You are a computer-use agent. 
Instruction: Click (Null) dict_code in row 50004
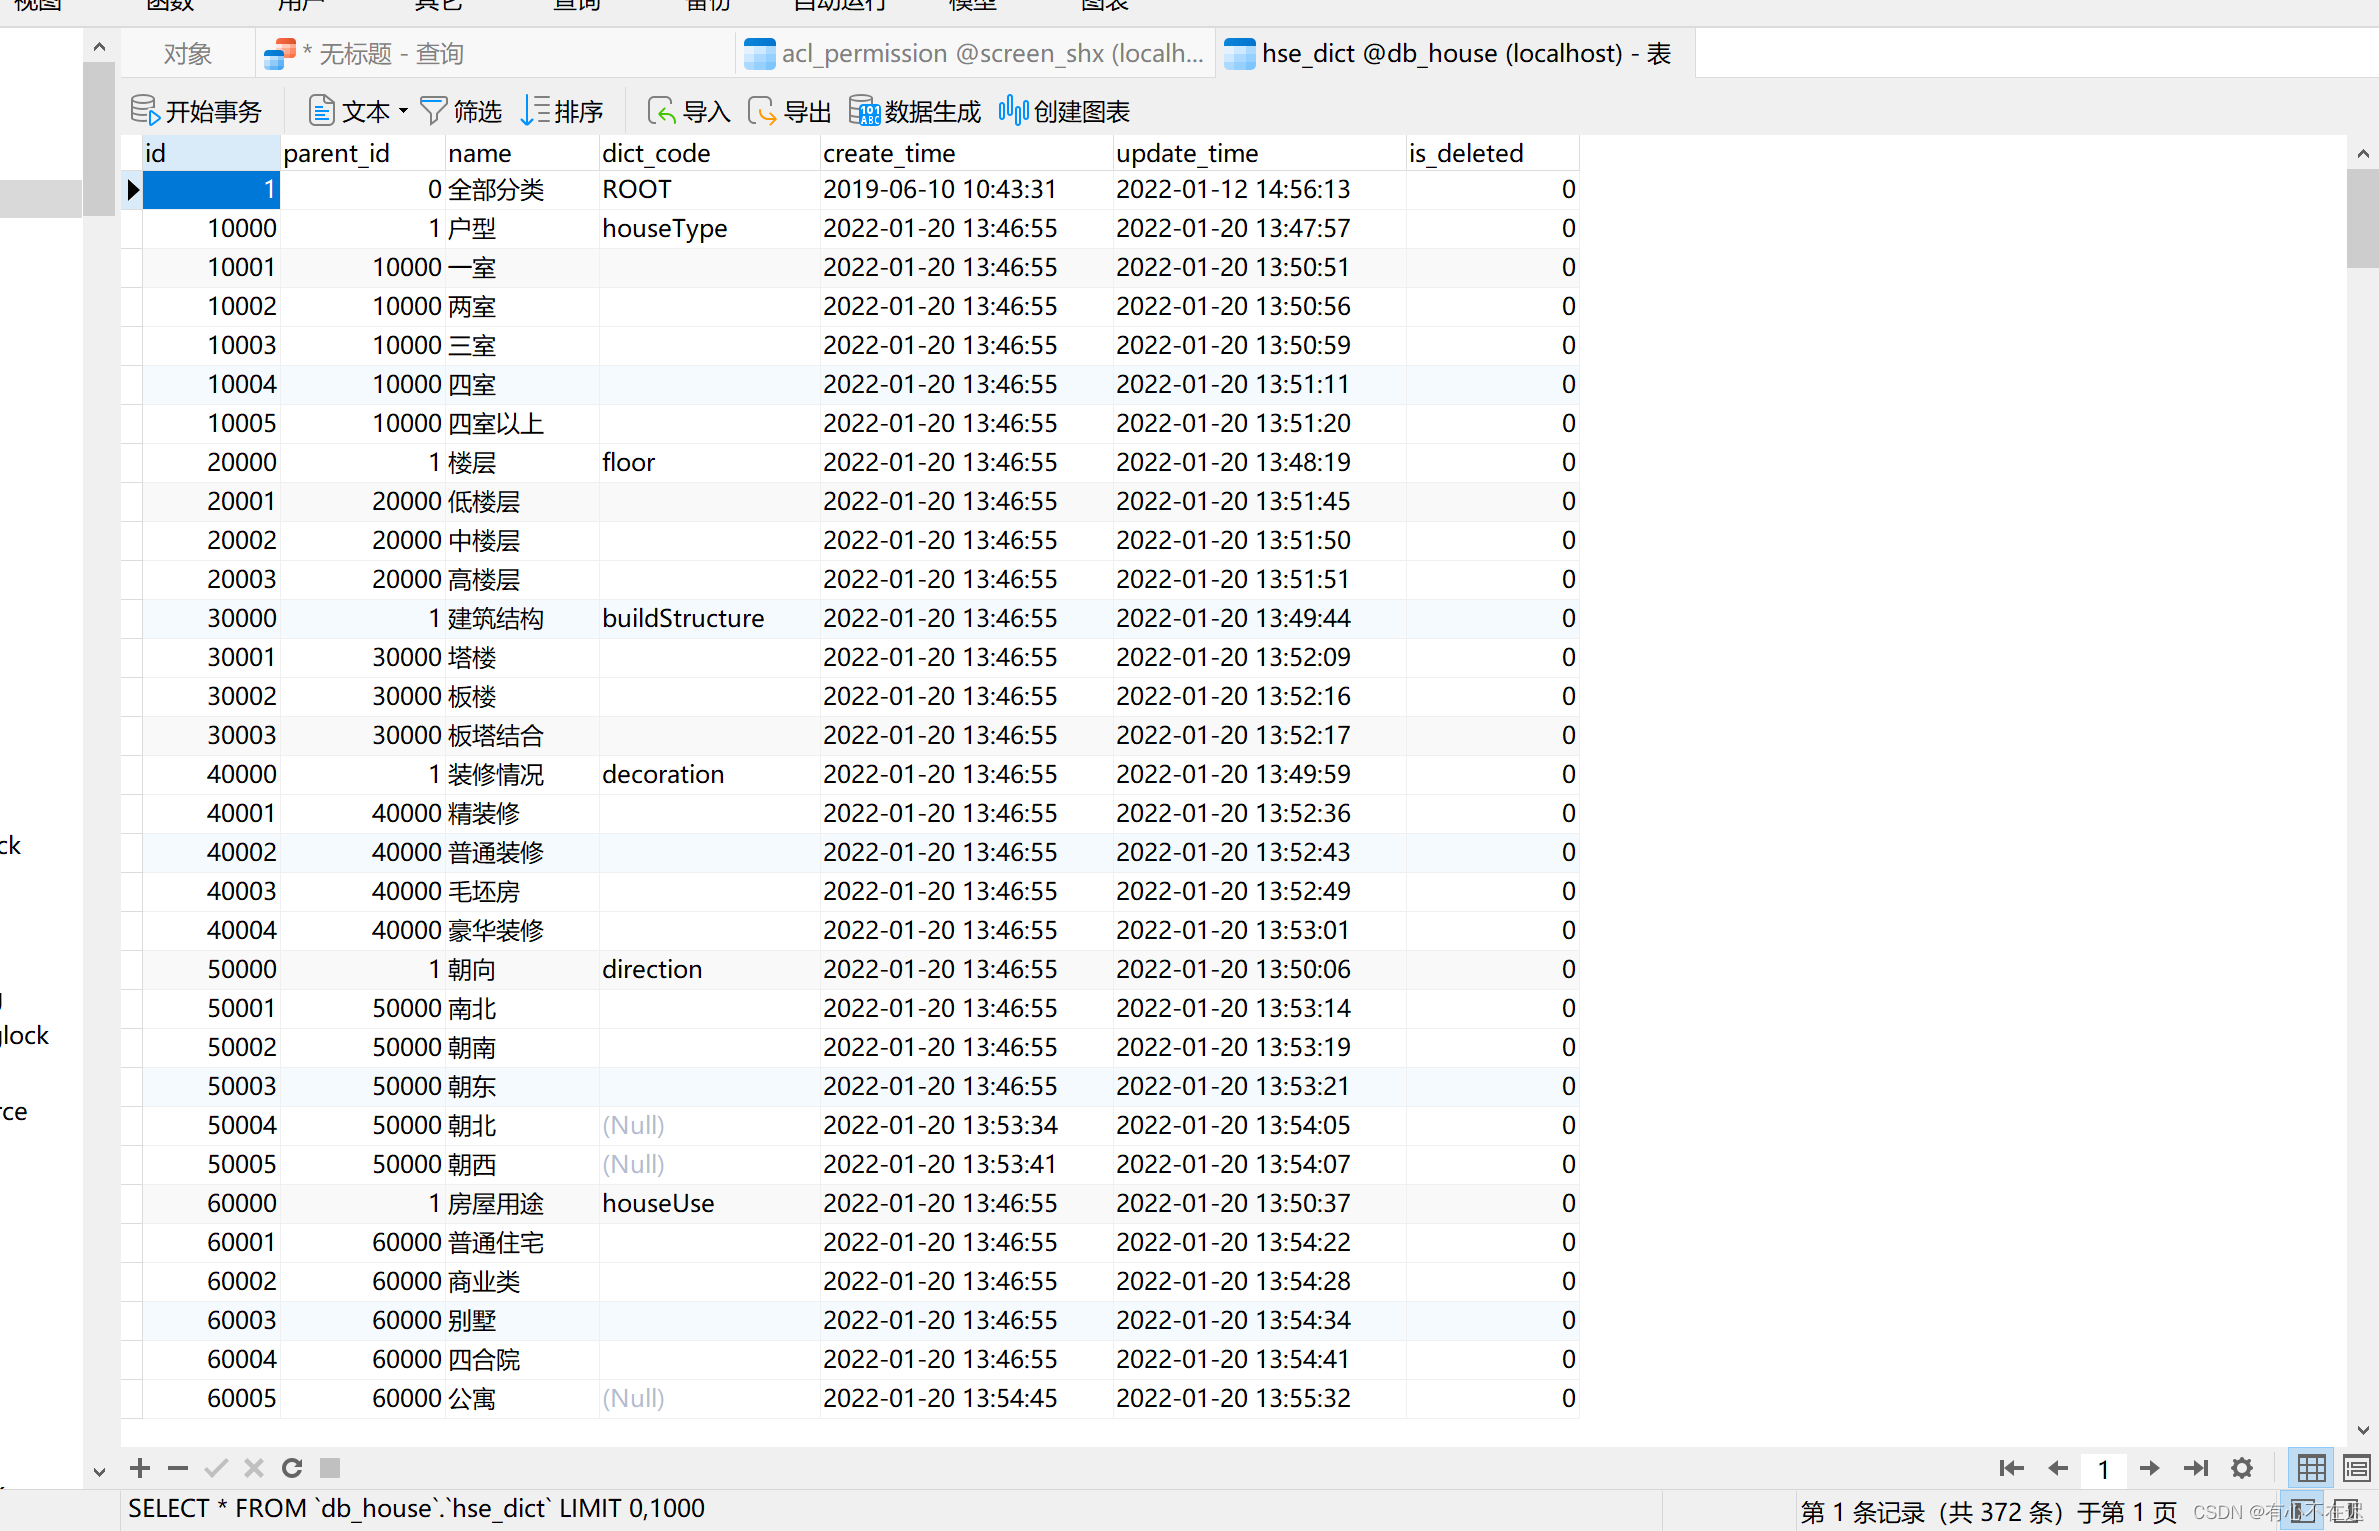709,1125
